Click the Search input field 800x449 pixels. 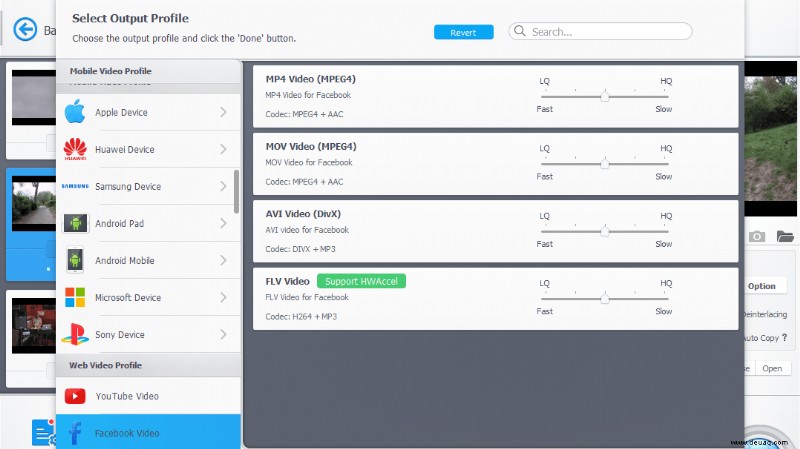coord(600,31)
